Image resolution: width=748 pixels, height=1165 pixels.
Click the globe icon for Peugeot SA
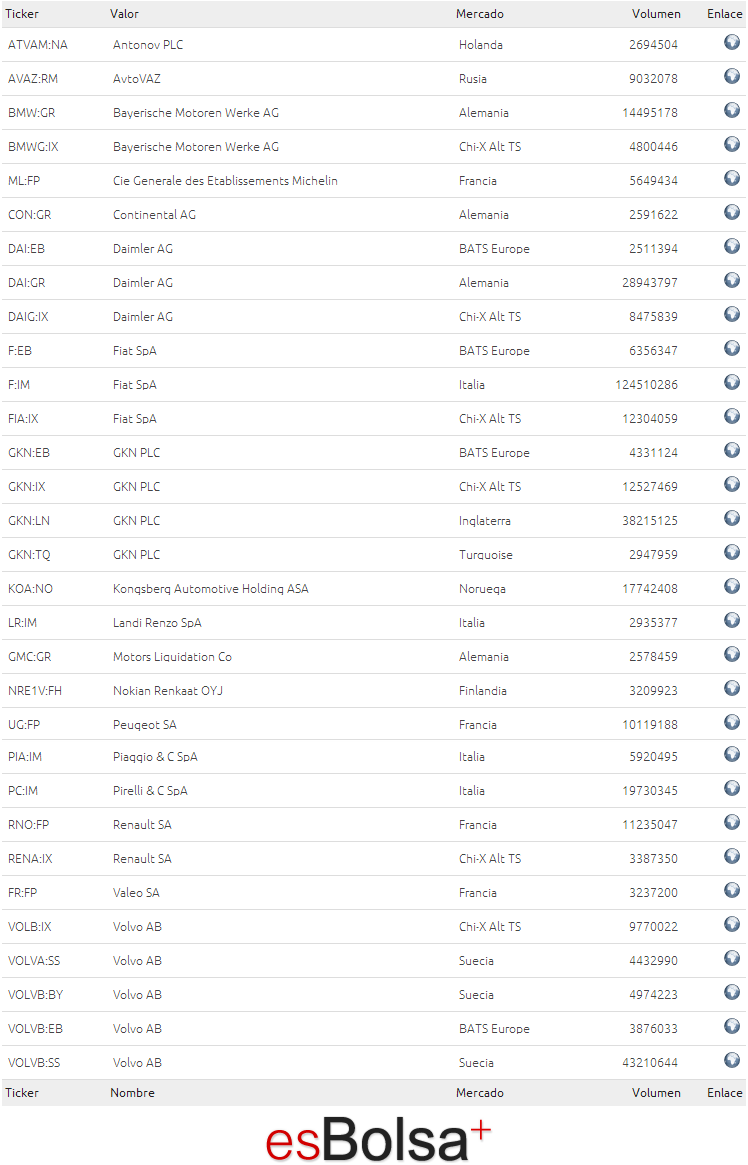732,722
